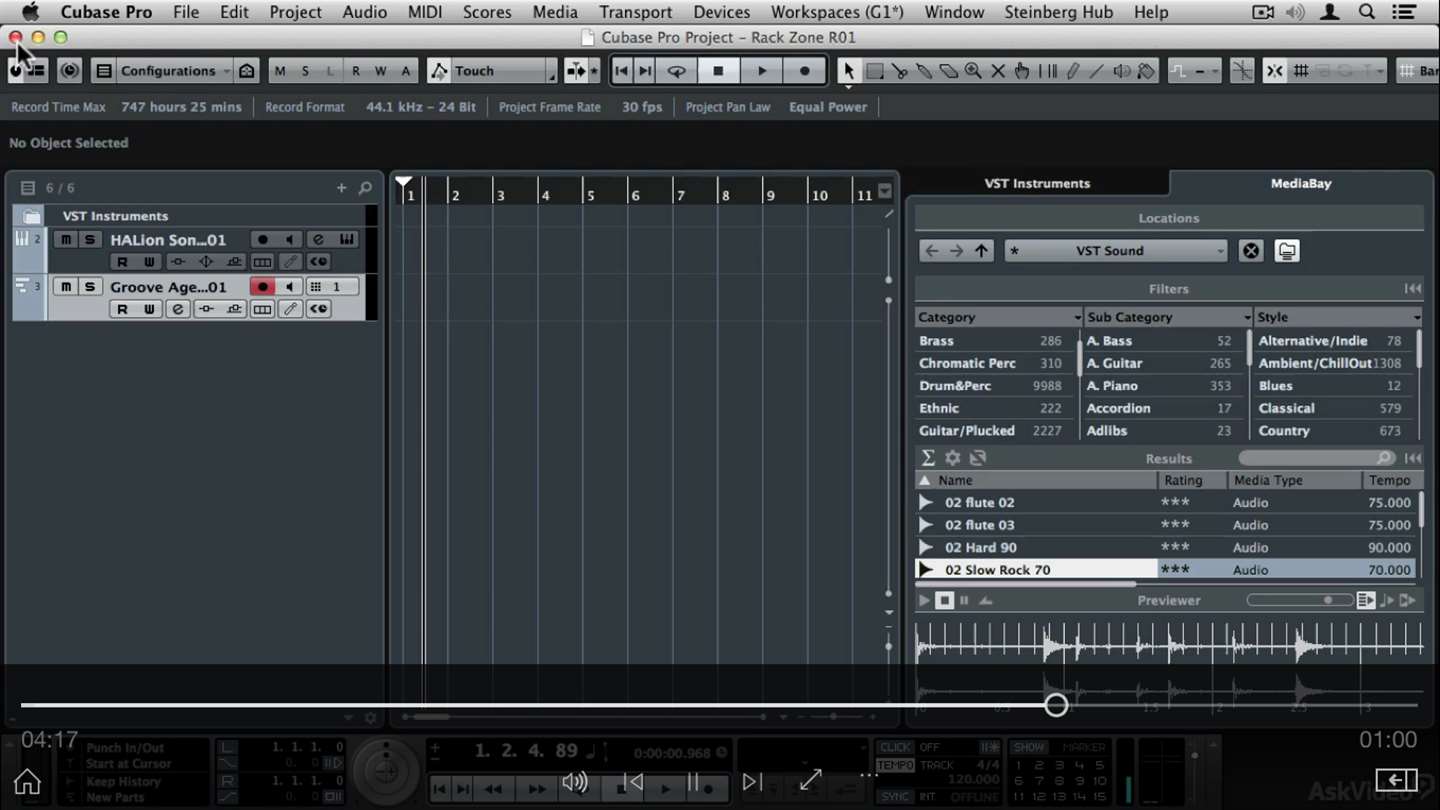
Task: Select the Object Selection arrow tool
Action: coord(849,71)
